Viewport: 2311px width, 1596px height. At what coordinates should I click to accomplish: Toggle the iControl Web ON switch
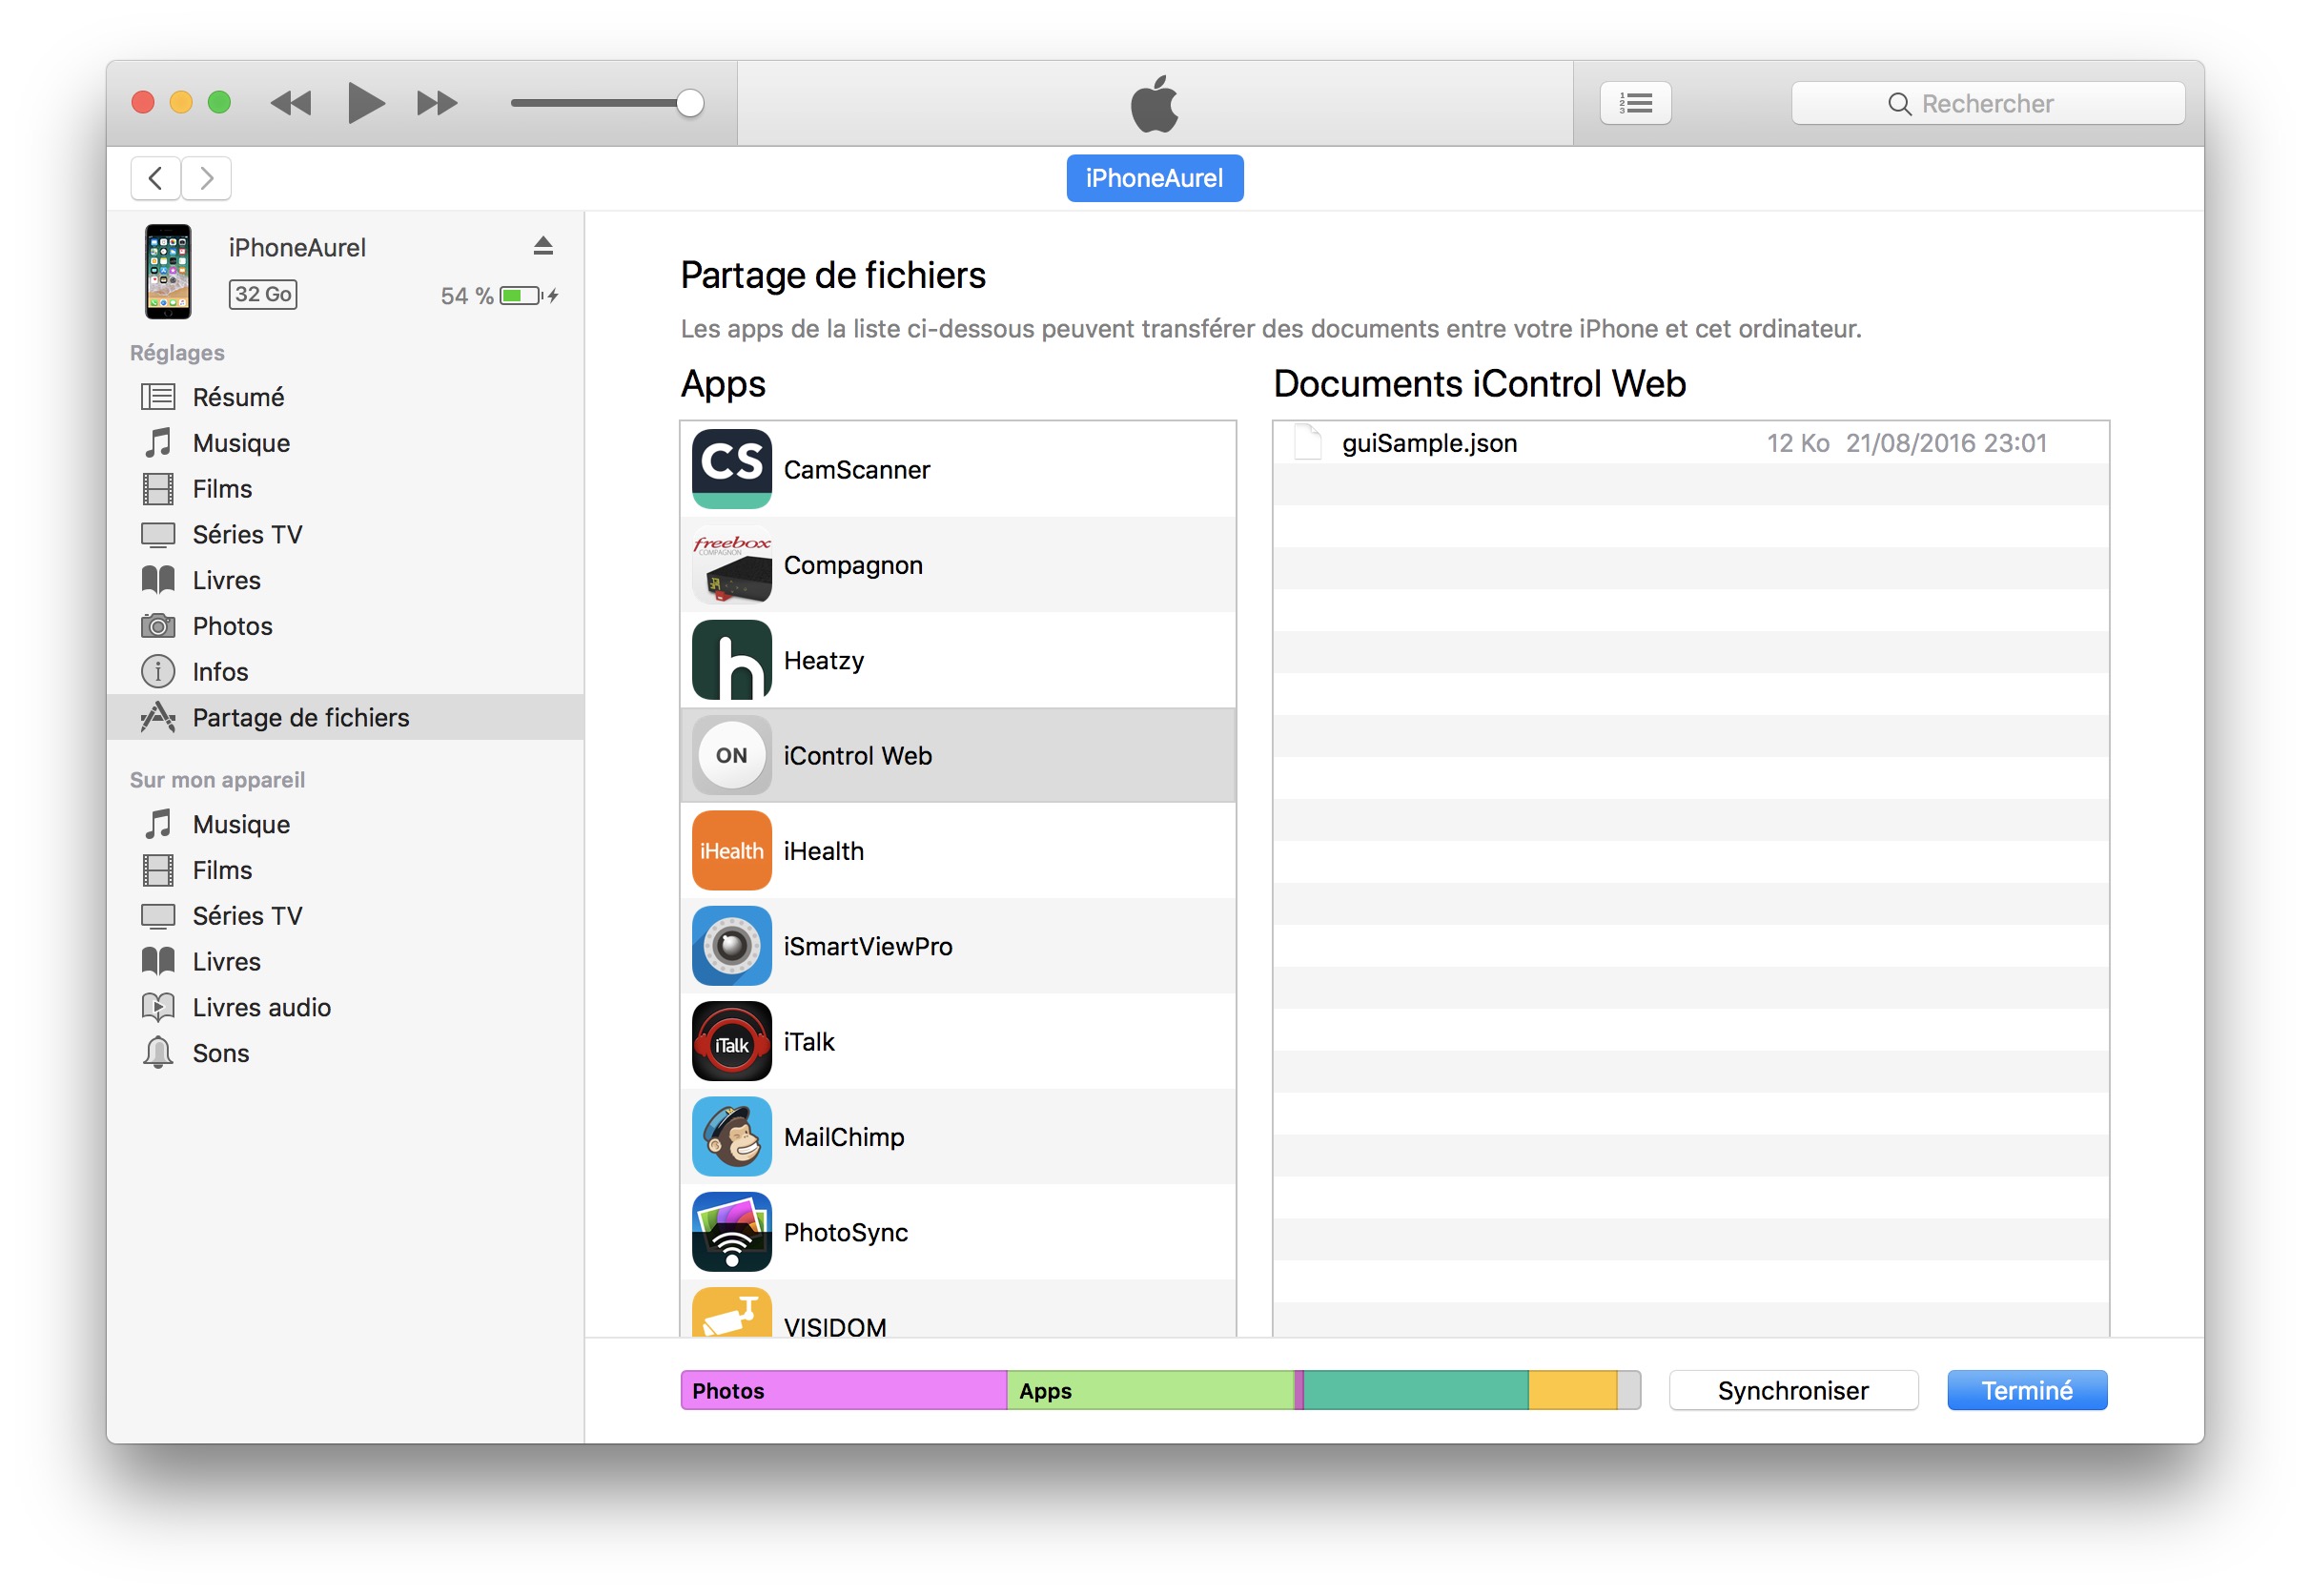pyautogui.click(x=730, y=755)
